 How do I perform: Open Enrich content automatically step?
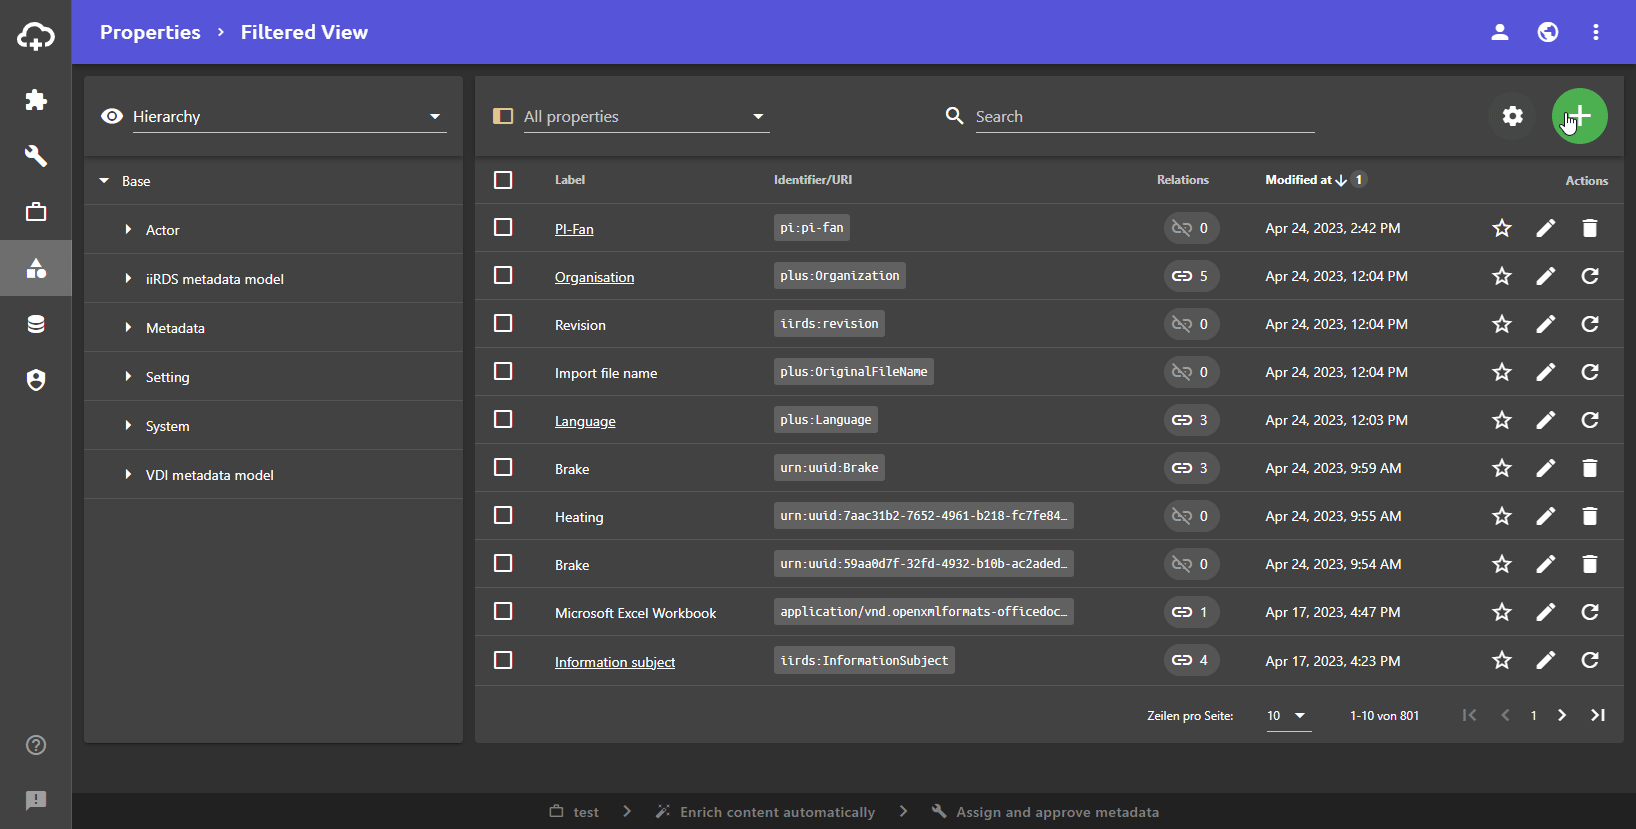765,812
